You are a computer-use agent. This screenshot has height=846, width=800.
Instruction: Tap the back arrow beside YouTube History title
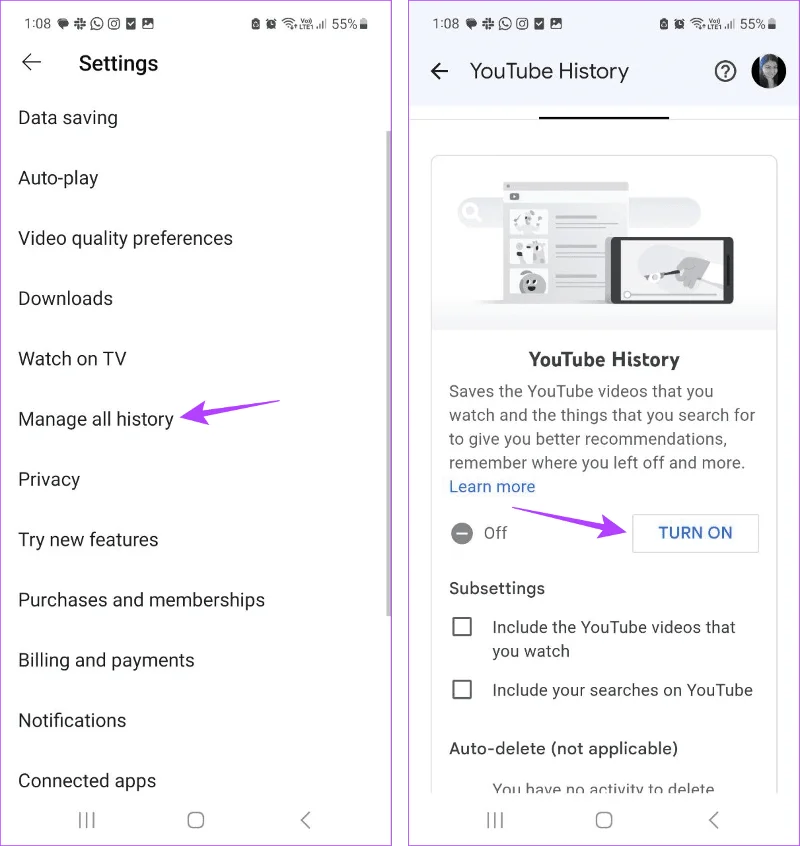pyautogui.click(x=440, y=71)
